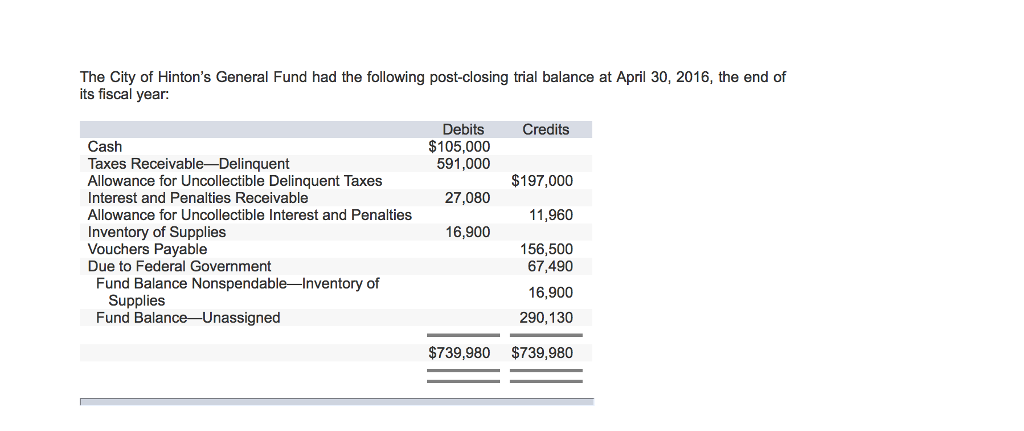The height and width of the screenshot is (431, 1024).
Task: Click the Debits column header
Action: (x=462, y=130)
